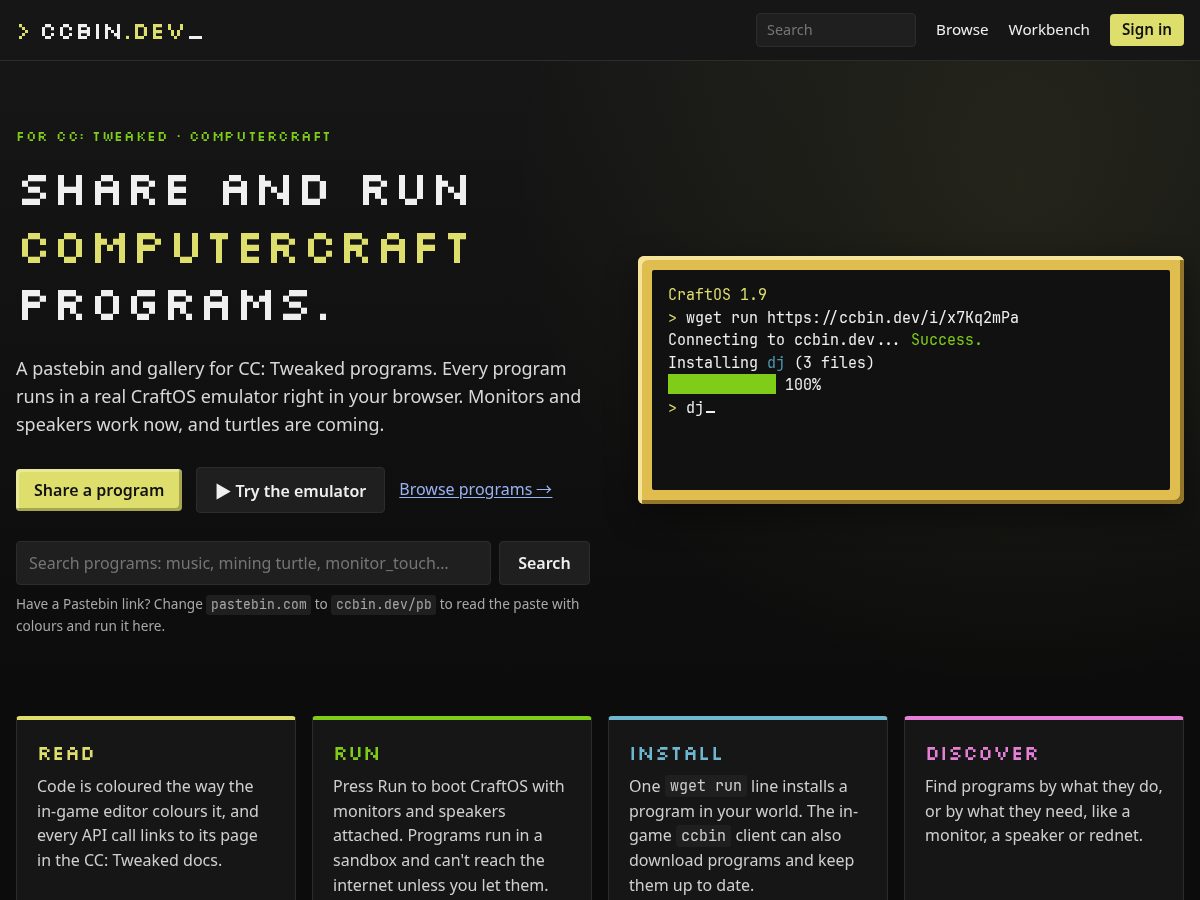Click the wget run command line in terminal
This screenshot has width=1200, height=900.
pos(843,317)
